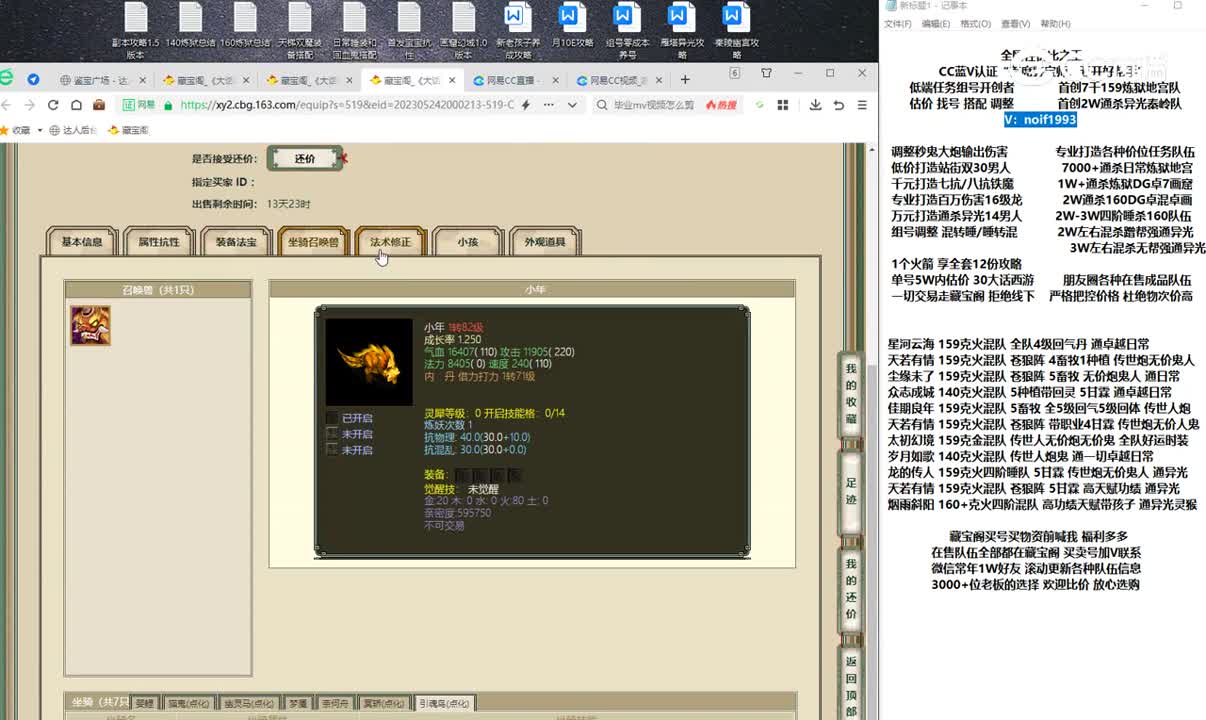
Task: Click the browser URL address field
Action: 345,105
